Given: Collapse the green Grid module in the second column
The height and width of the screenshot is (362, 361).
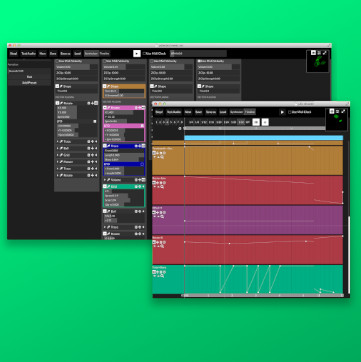Looking at the screenshot, I should (x=105, y=186).
